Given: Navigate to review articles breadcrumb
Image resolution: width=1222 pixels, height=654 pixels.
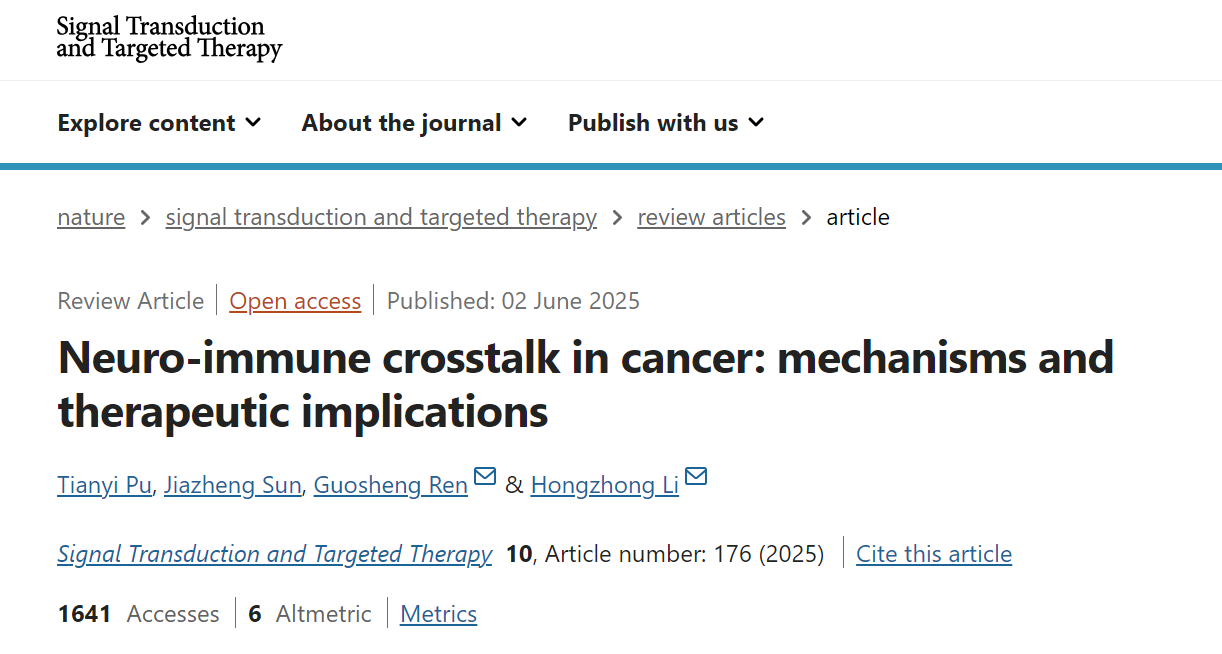Looking at the screenshot, I should [x=711, y=217].
